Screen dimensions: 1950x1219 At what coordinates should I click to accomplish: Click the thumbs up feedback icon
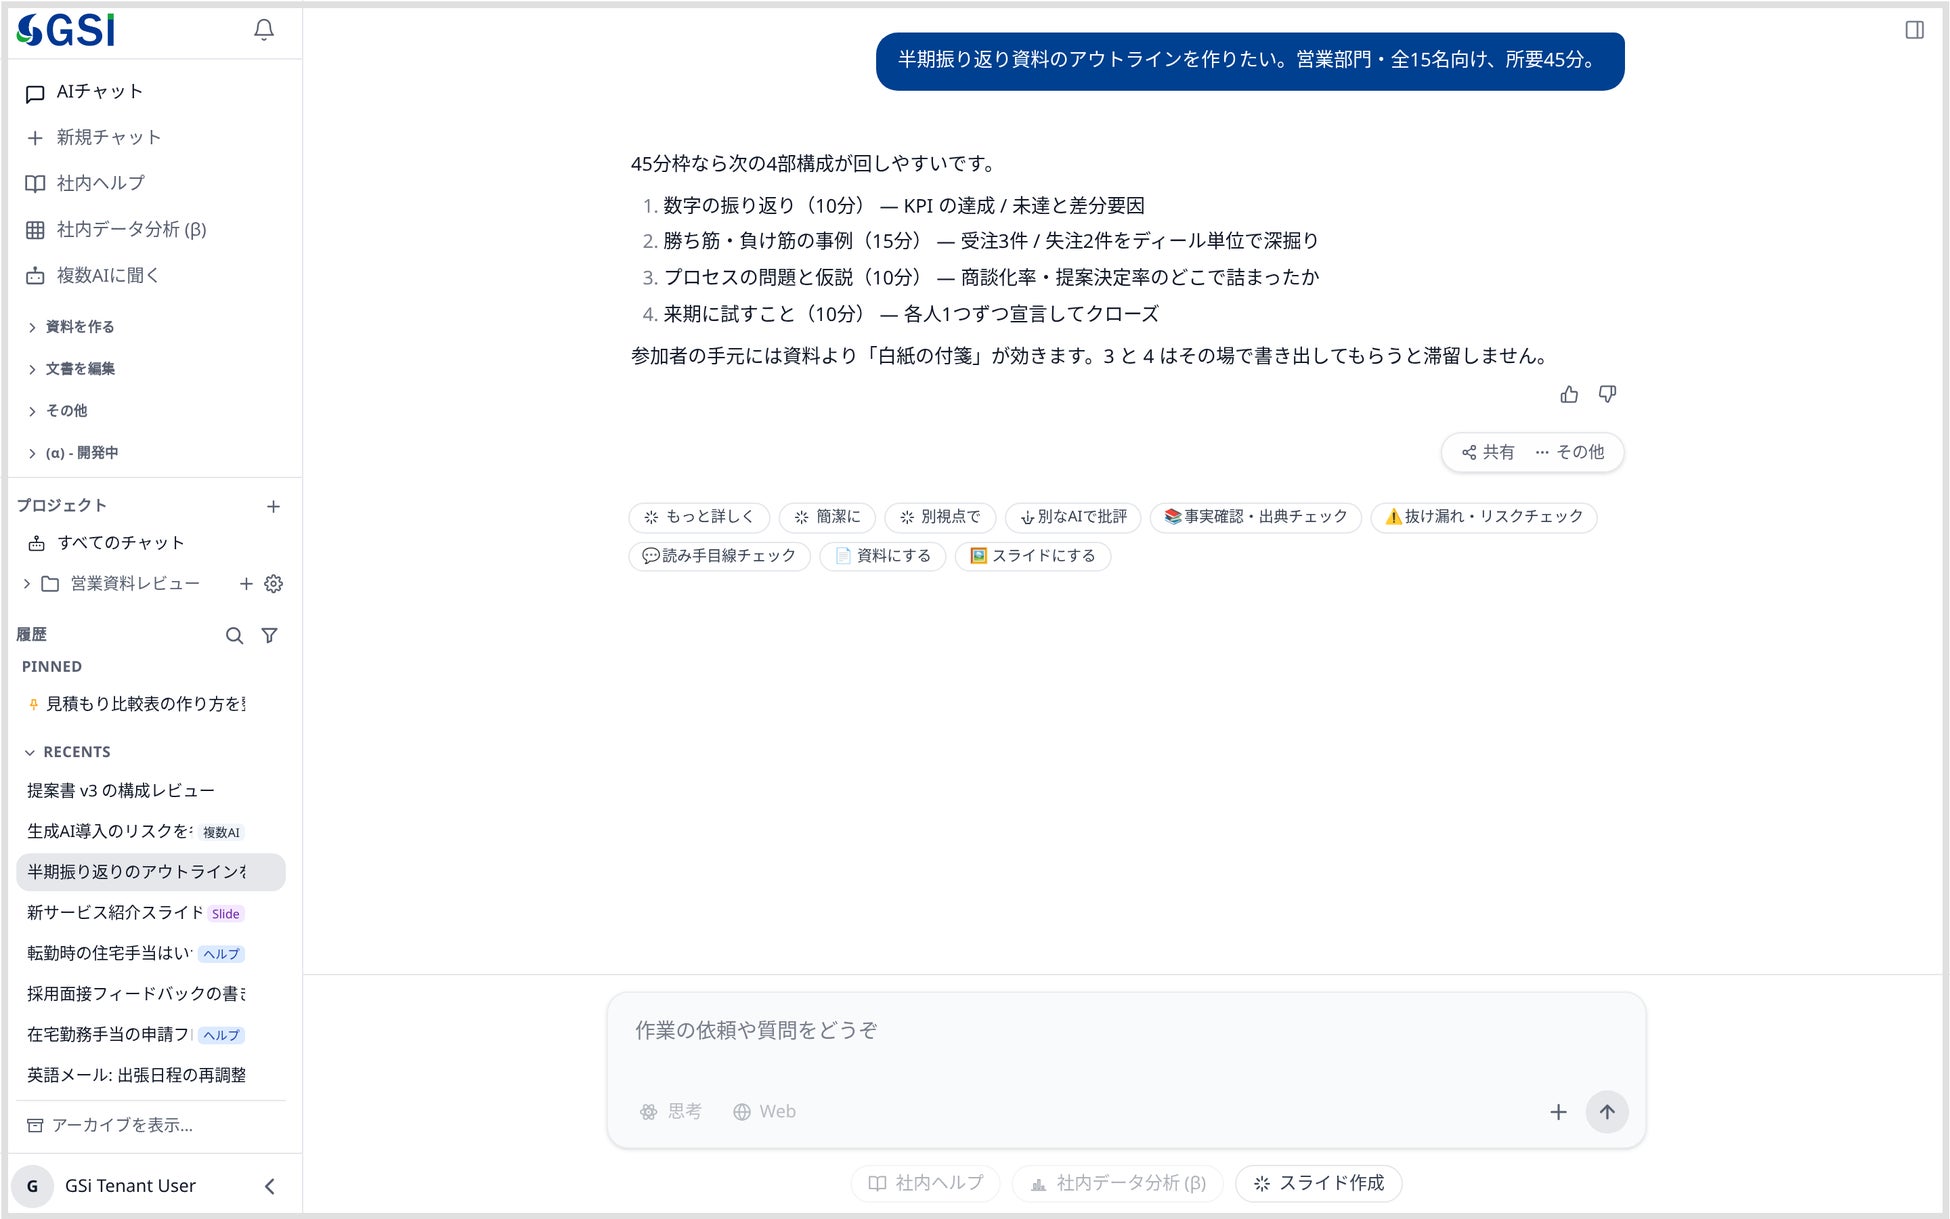point(1569,395)
